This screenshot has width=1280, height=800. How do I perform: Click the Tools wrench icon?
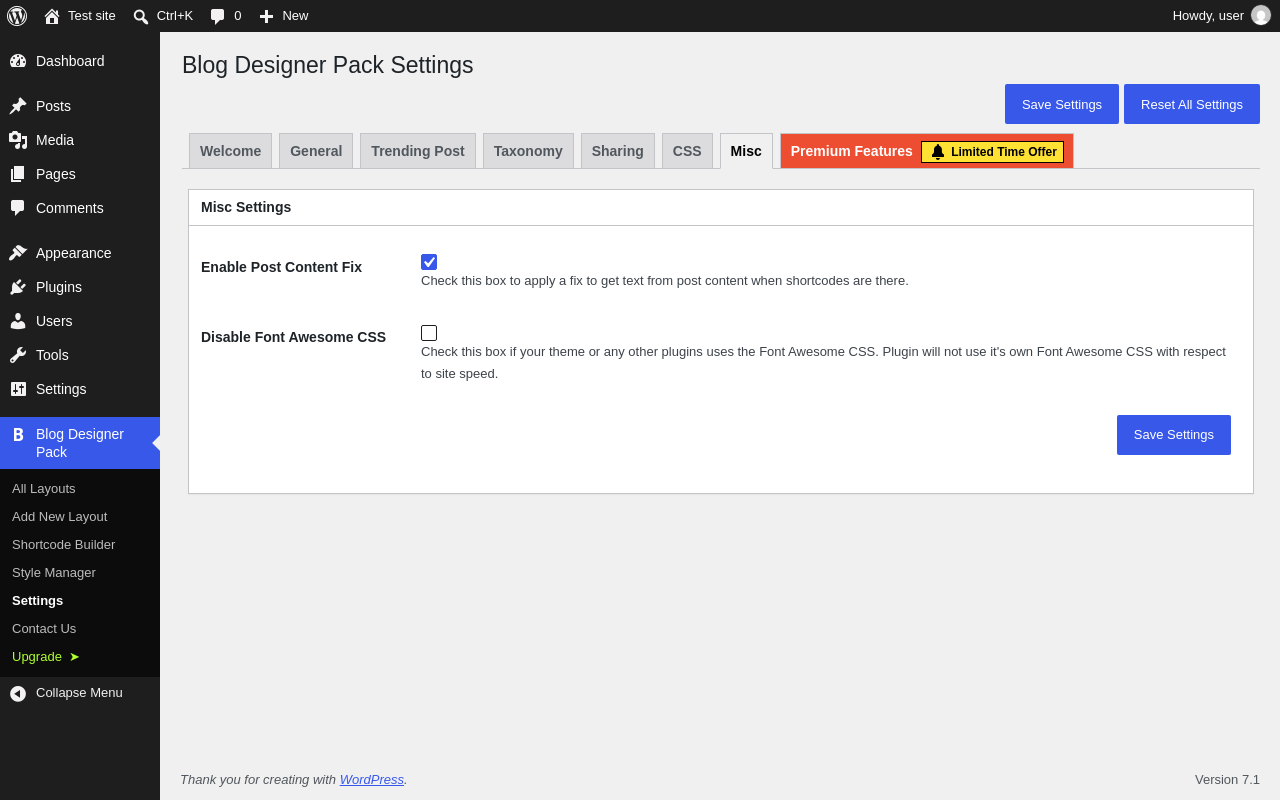coord(18,355)
